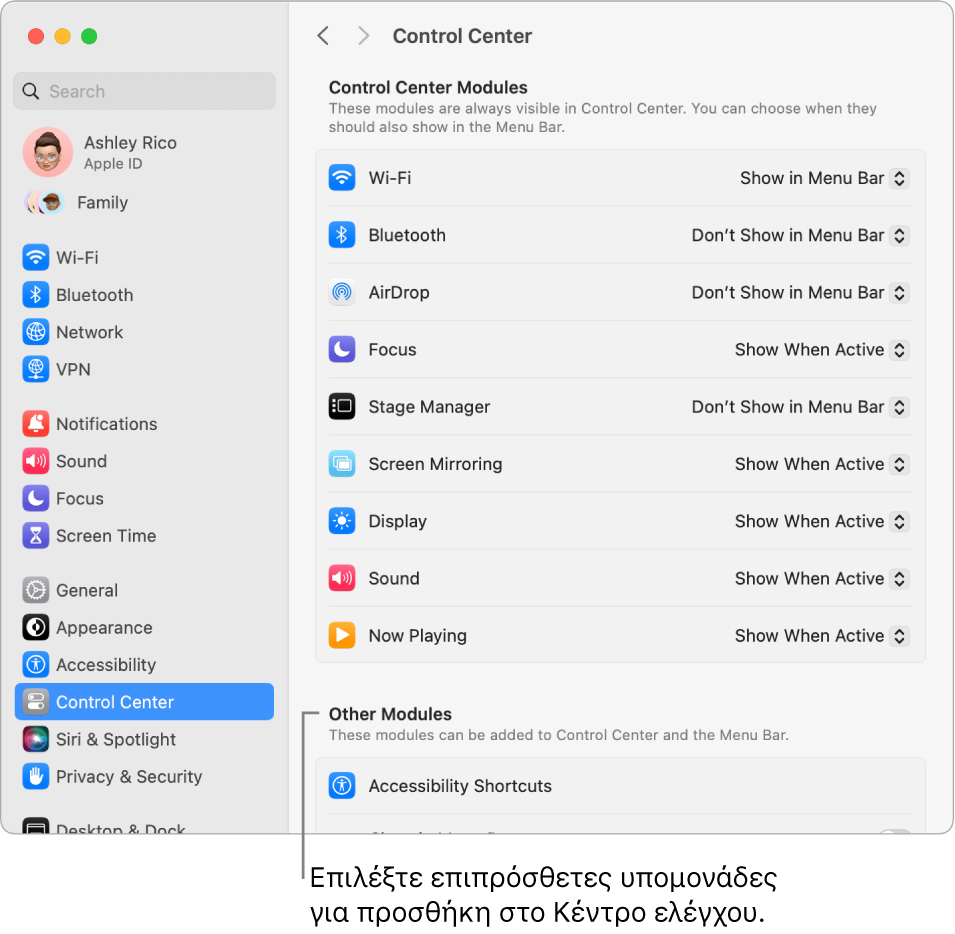Click the Wi-Fi icon in the sidebar
Screen dimensions: 955x934
coord(35,258)
